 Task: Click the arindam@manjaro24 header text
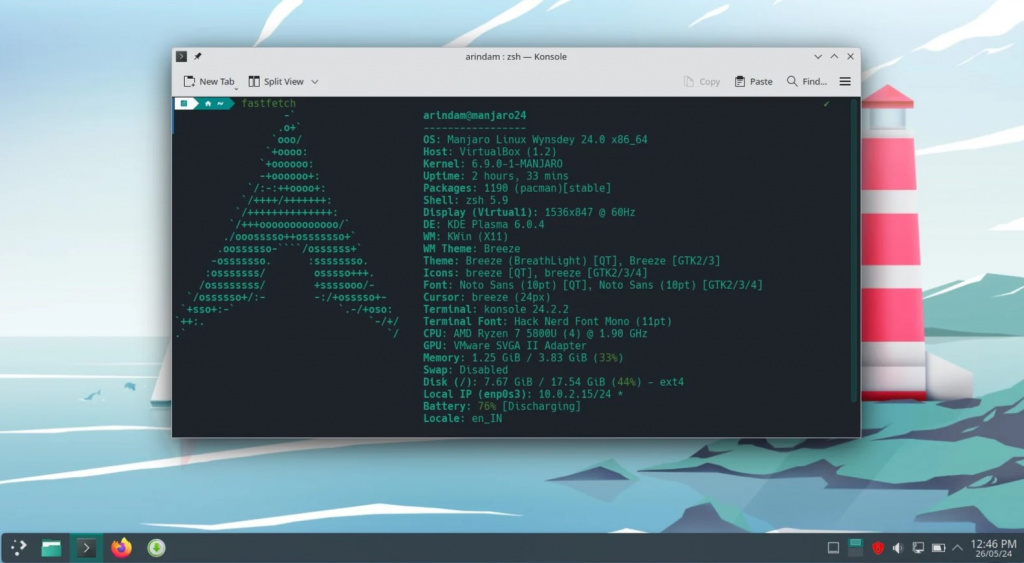(475, 116)
